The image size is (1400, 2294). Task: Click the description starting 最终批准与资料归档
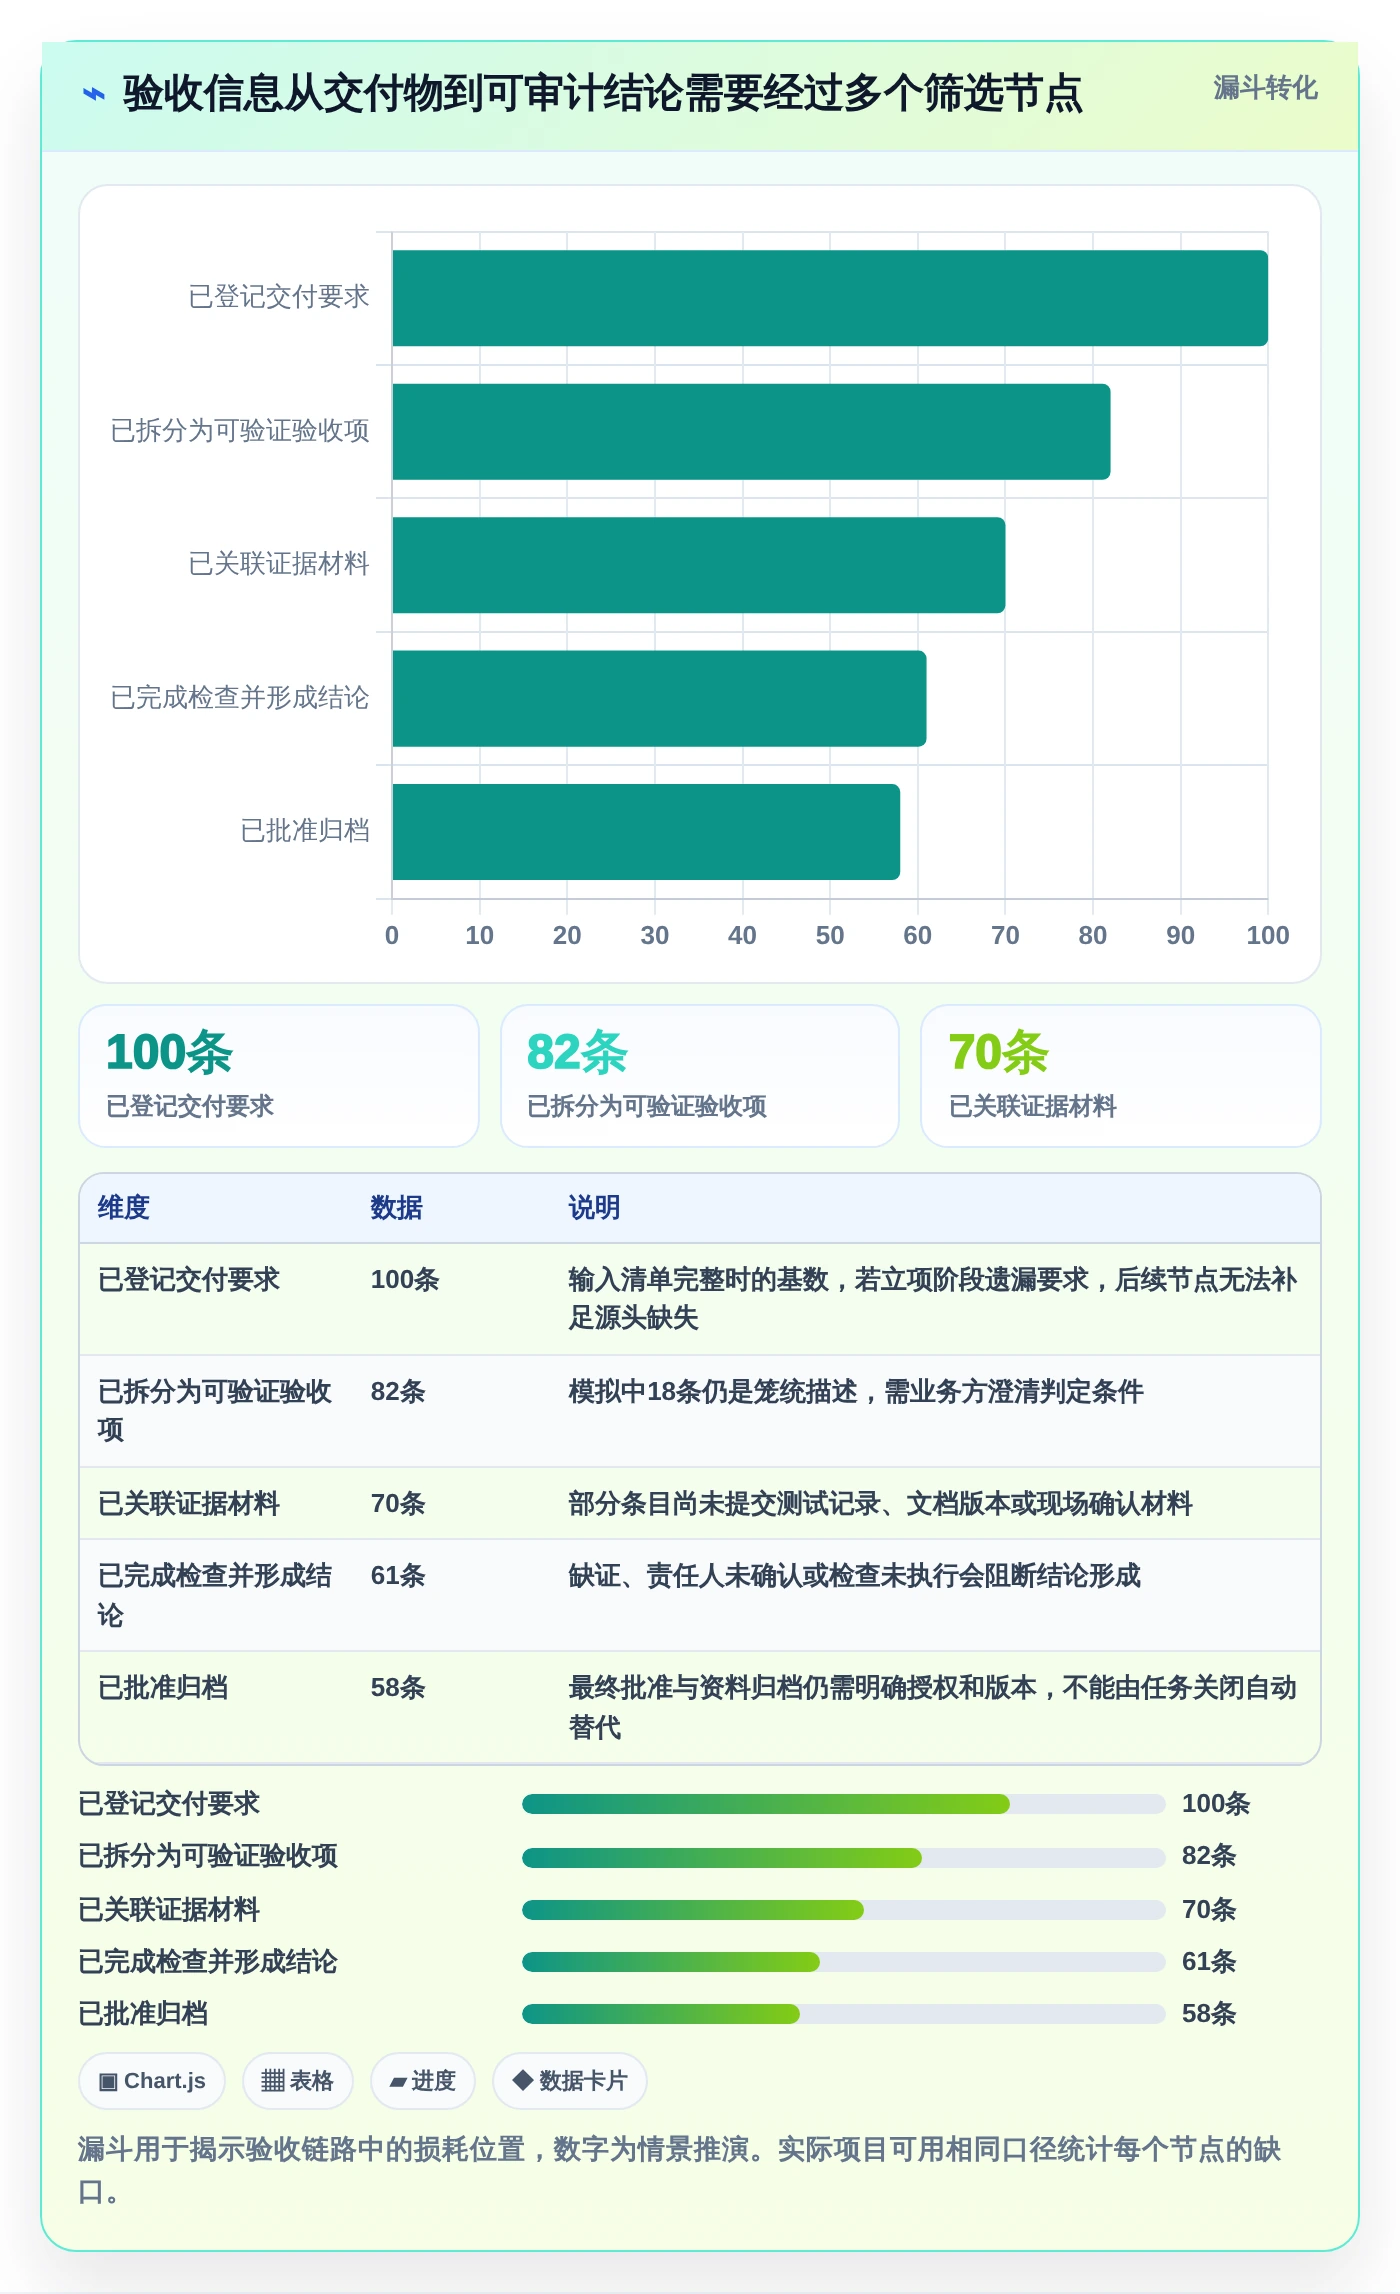(x=932, y=1707)
